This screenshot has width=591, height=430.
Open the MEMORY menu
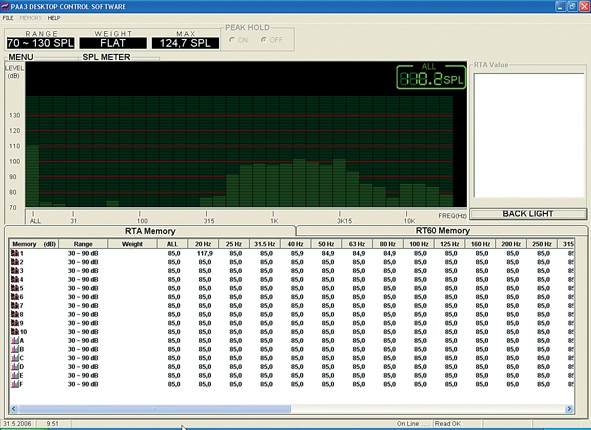[x=31, y=18]
